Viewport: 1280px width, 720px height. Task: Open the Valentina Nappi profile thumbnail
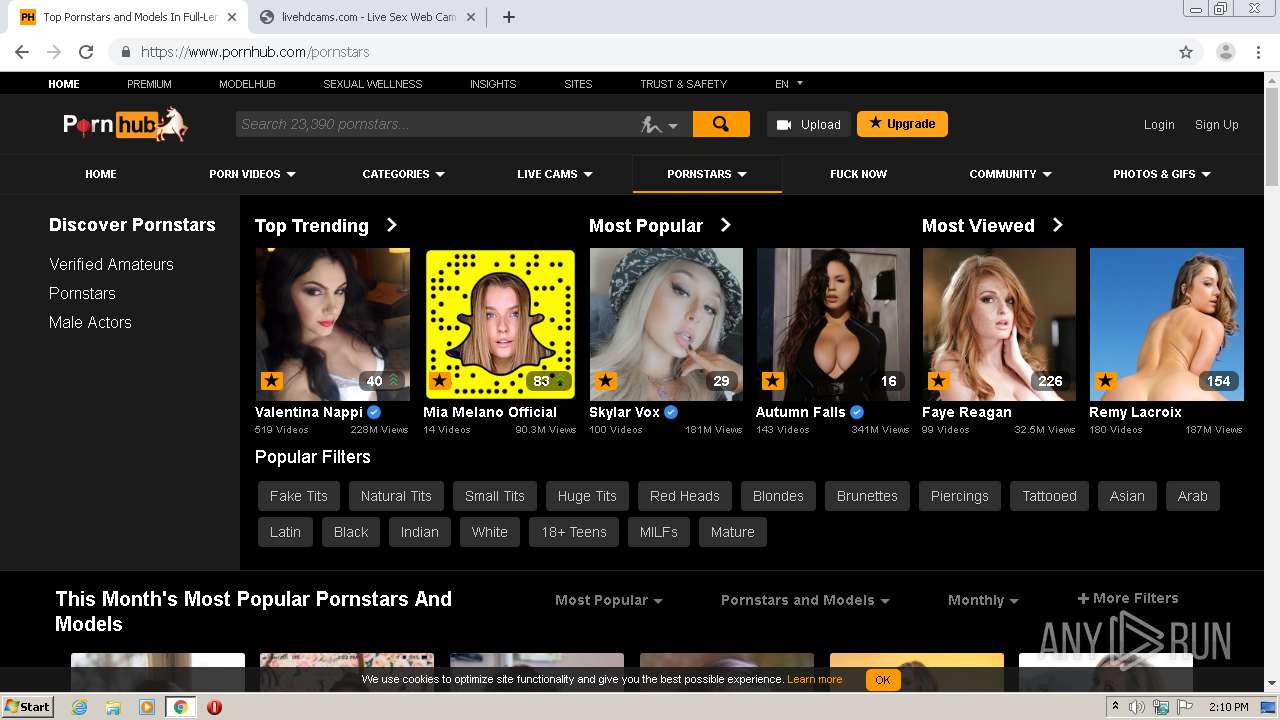(332, 324)
